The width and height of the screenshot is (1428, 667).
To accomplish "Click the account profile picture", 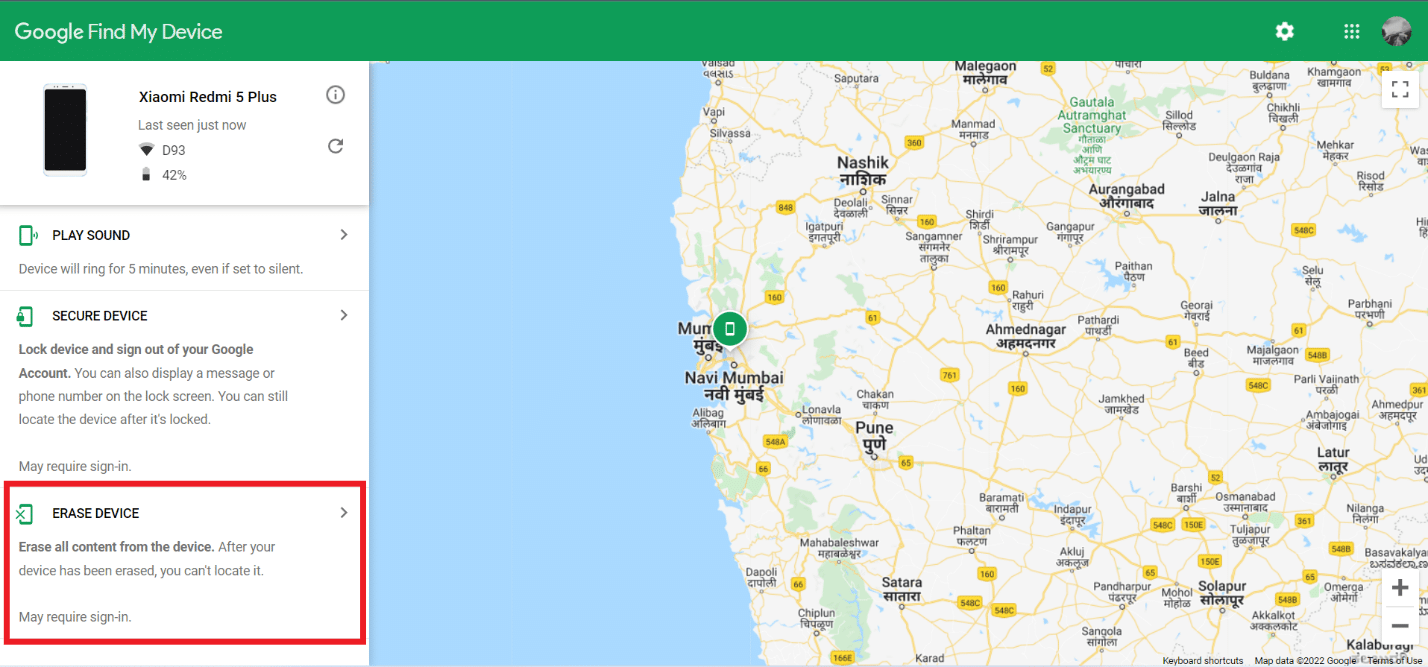I will tap(1396, 31).
